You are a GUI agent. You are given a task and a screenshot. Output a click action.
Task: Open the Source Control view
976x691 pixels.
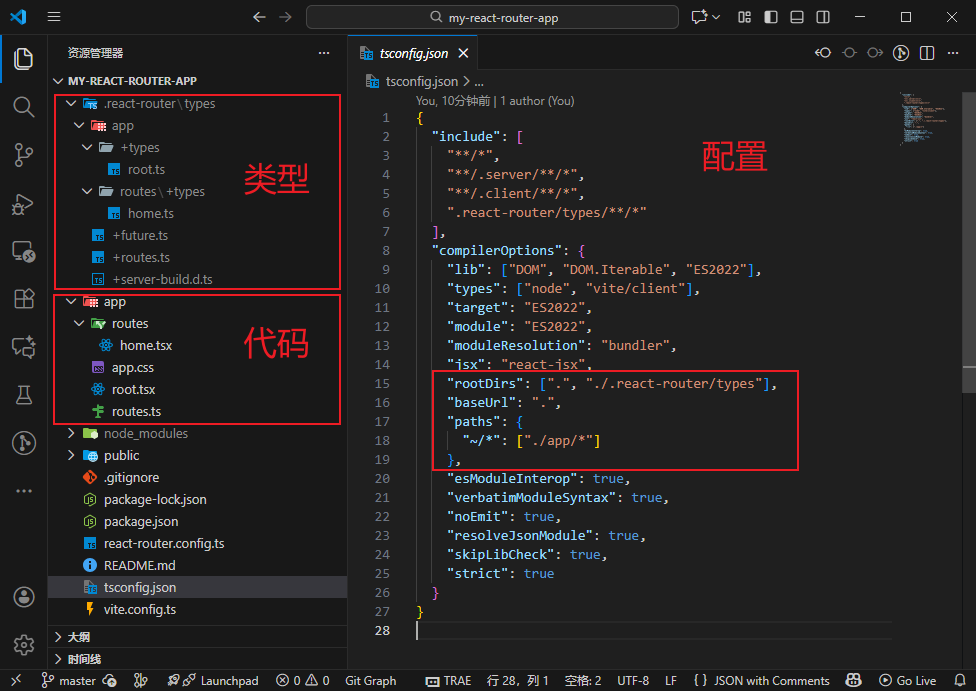pyautogui.click(x=24, y=154)
